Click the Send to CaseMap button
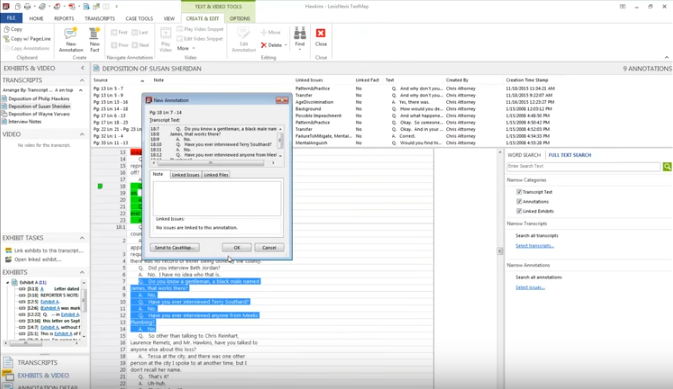The height and width of the screenshot is (389, 673). point(174,248)
